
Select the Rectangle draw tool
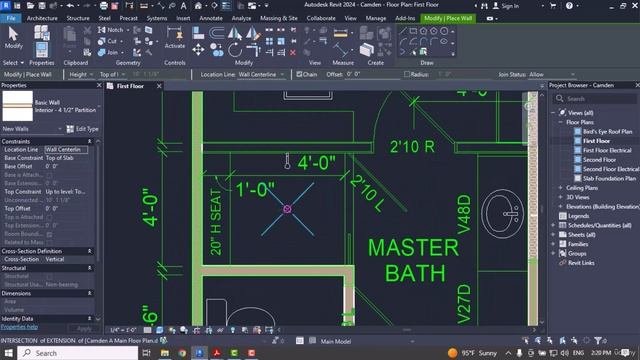(413, 31)
